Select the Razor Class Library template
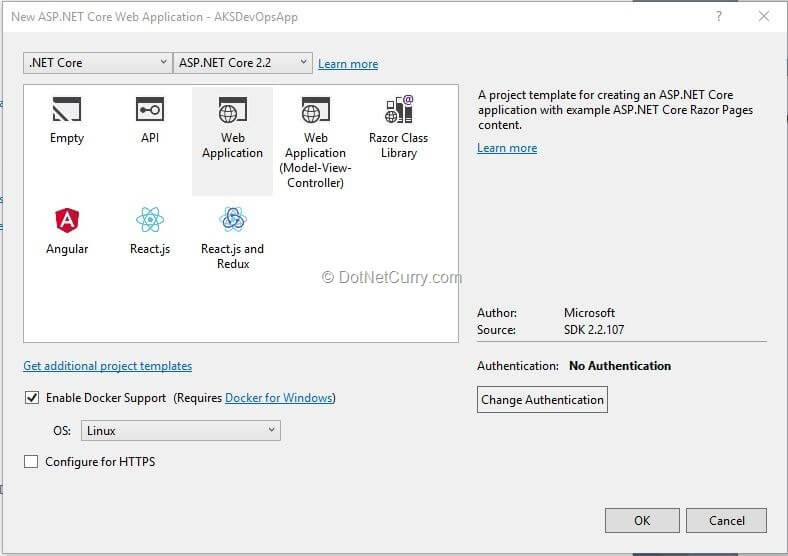This screenshot has height=556, width=788. (399, 127)
